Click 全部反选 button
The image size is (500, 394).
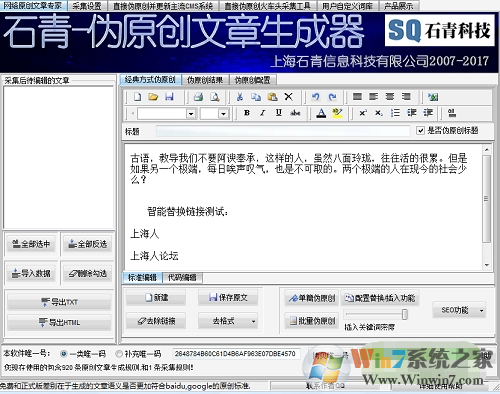(x=88, y=244)
